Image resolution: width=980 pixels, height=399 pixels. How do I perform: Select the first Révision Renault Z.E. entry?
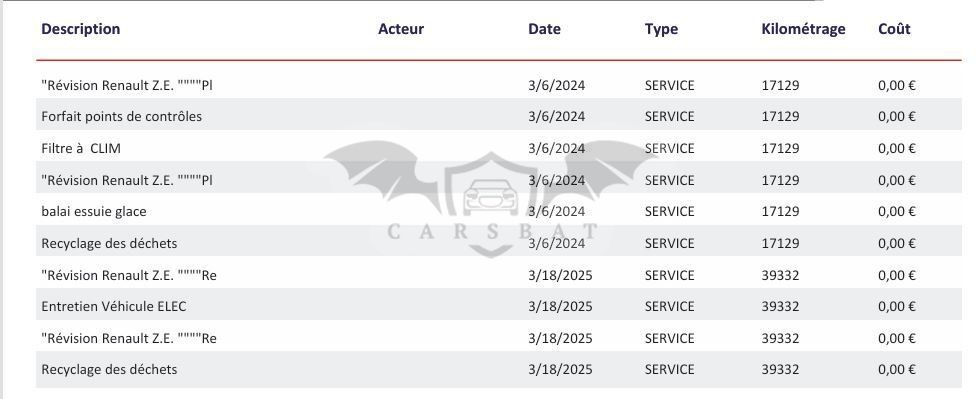[x=127, y=86]
